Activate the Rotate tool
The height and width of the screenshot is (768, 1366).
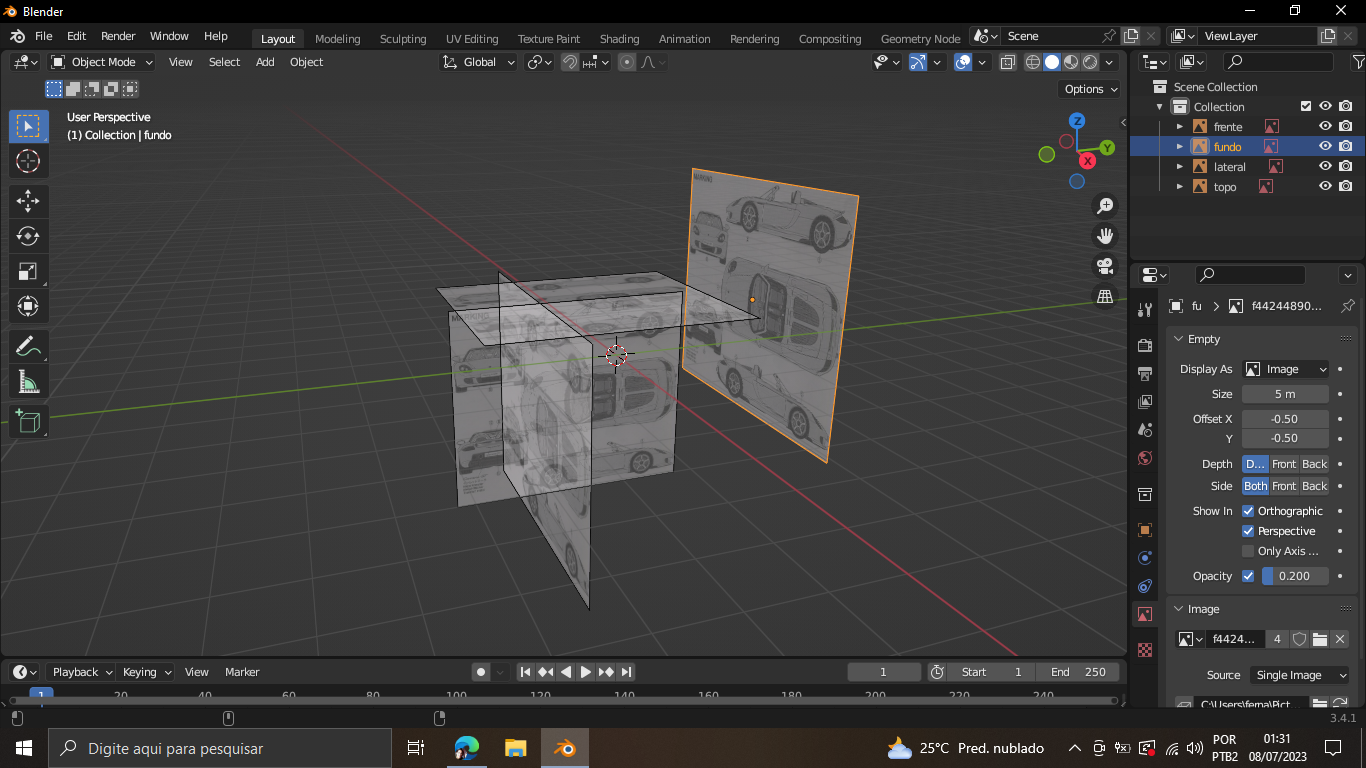(x=28, y=236)
